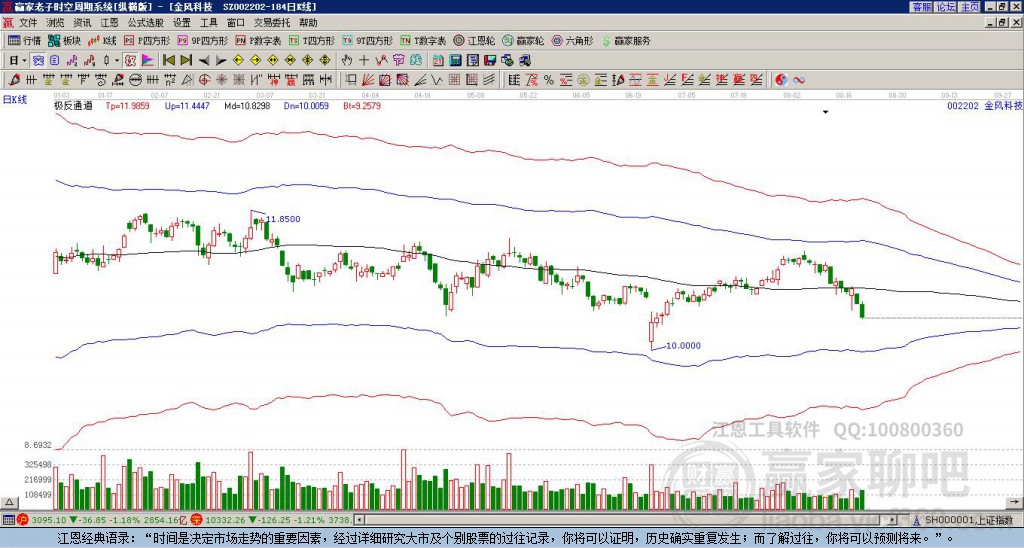Click the horizontal scrollbar right arrow
The width and height of the screenshot is (1024, 548).
click(x=893, y=520)
